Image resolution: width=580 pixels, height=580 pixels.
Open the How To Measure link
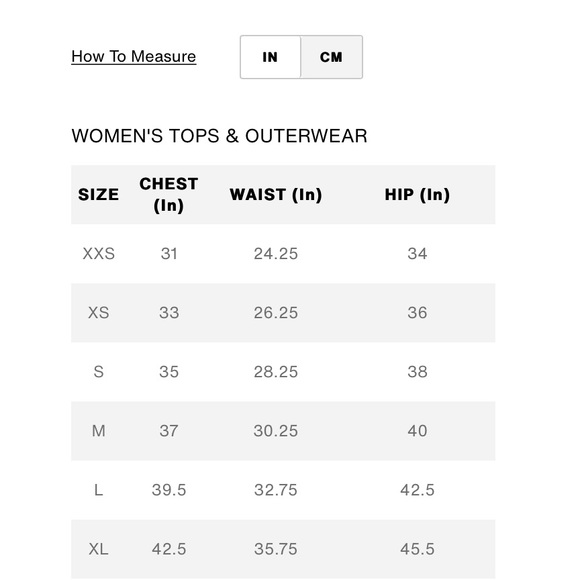click(x=134, y=57)
